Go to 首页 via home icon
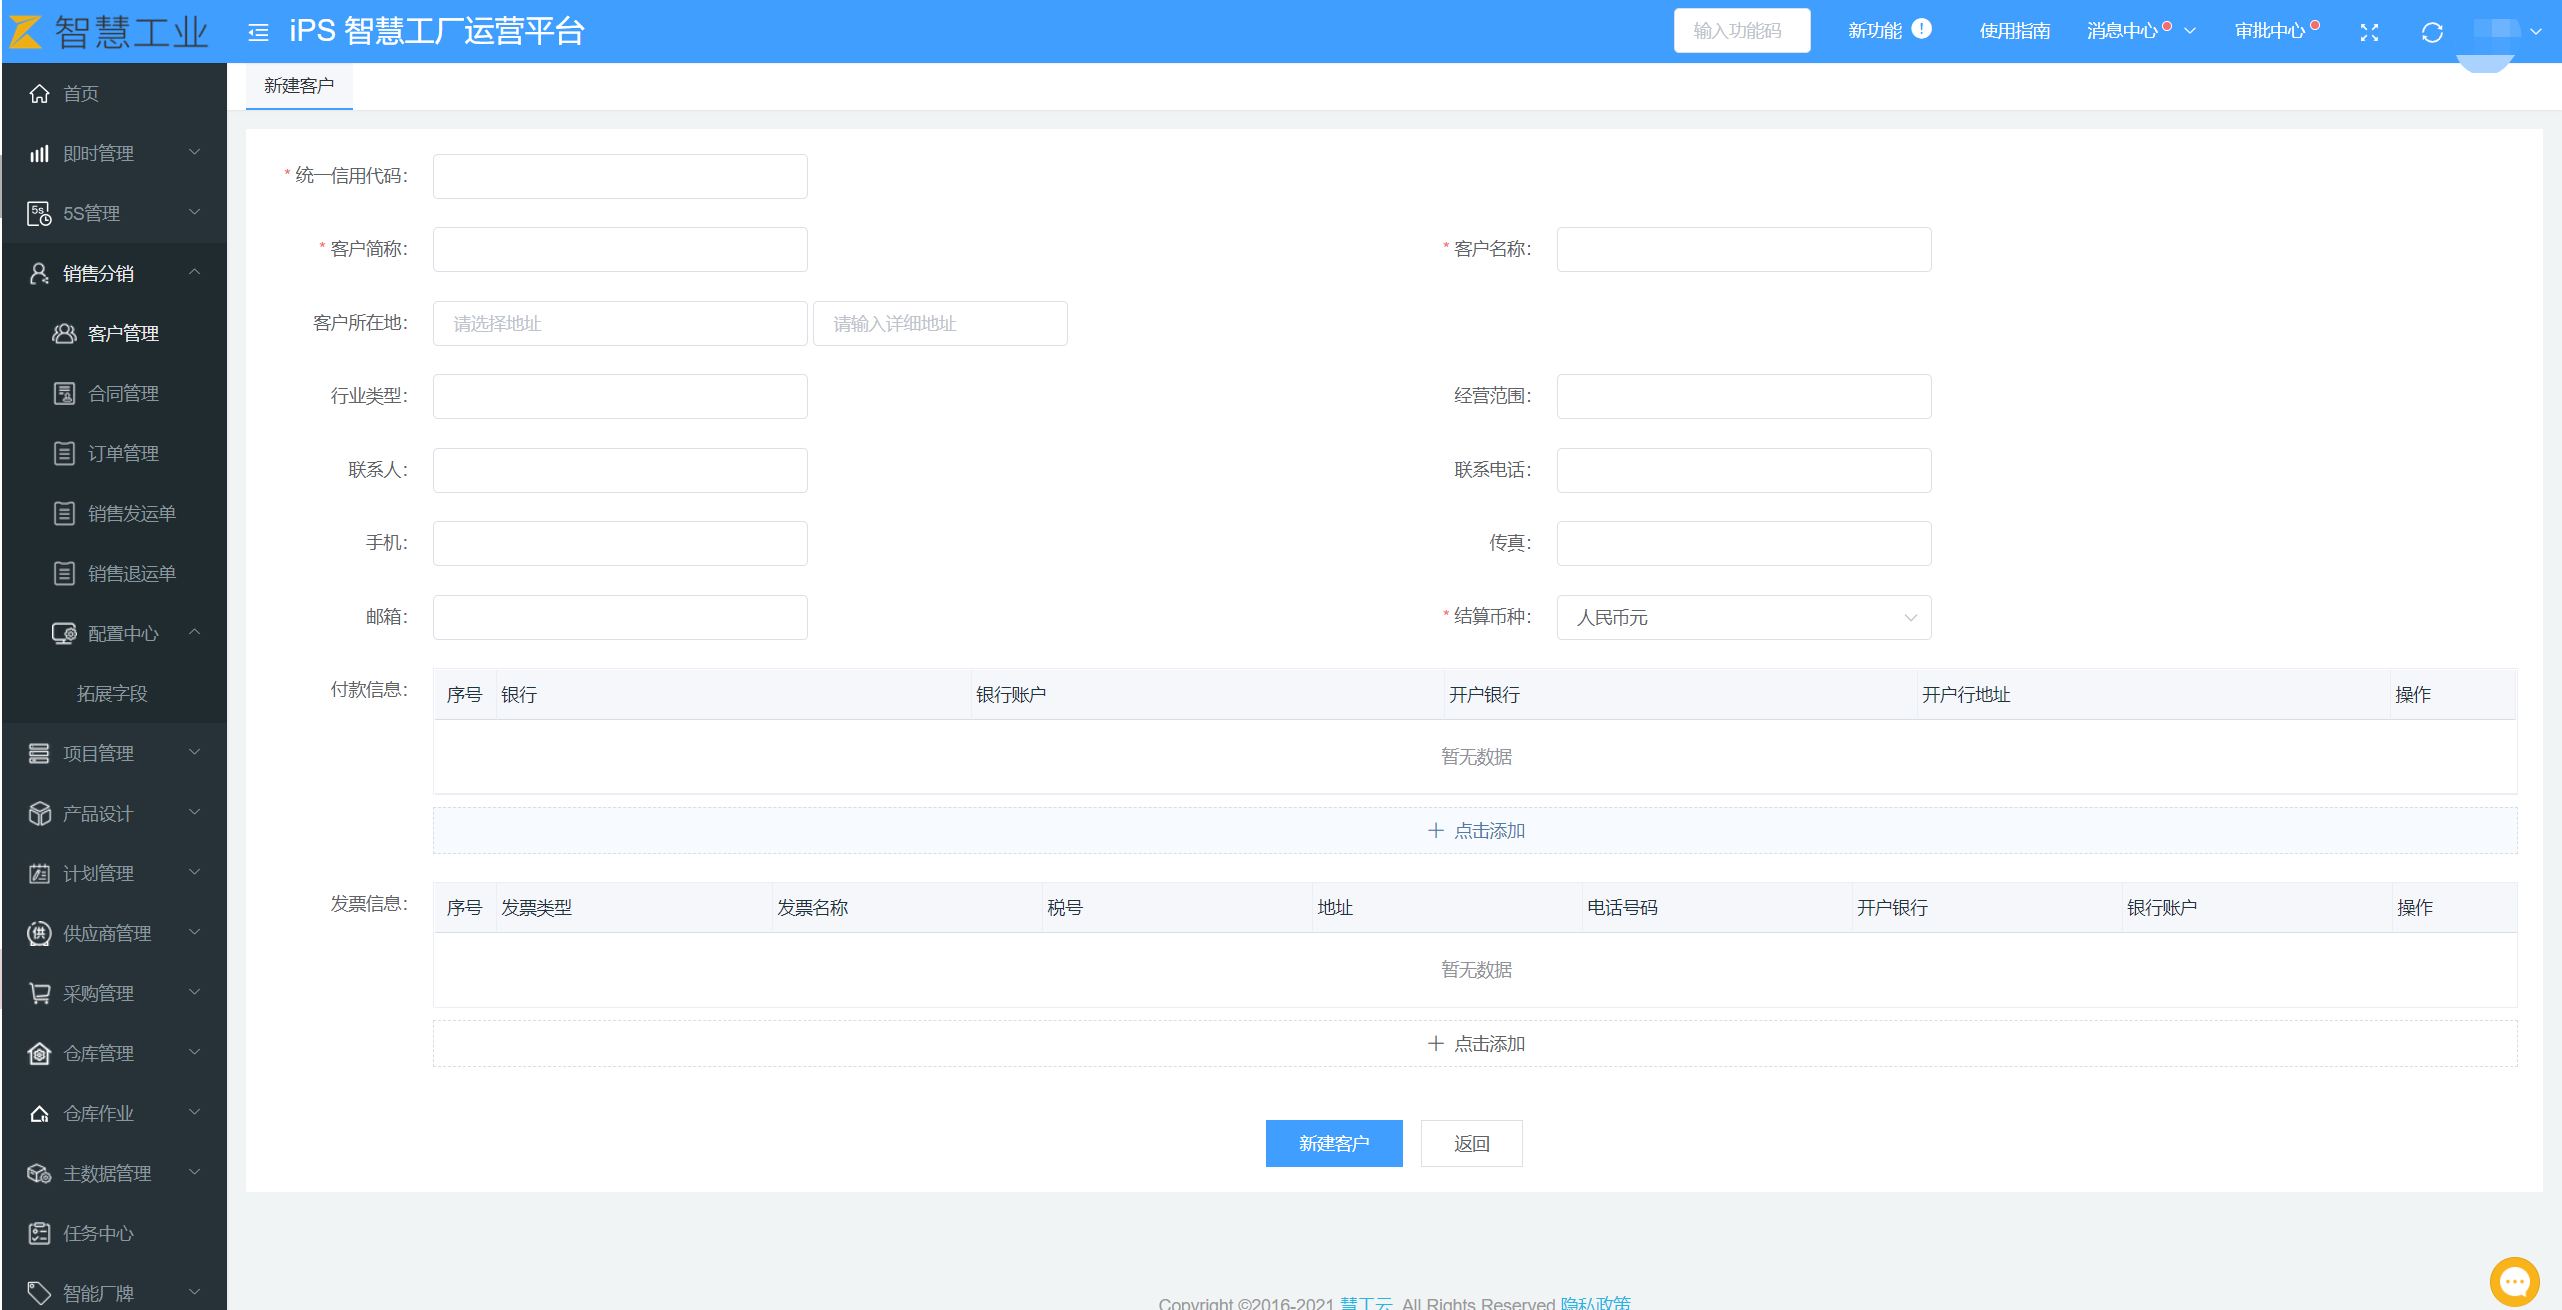The height and width of the screenshot is (1310, 2562). tap(40, 93)
